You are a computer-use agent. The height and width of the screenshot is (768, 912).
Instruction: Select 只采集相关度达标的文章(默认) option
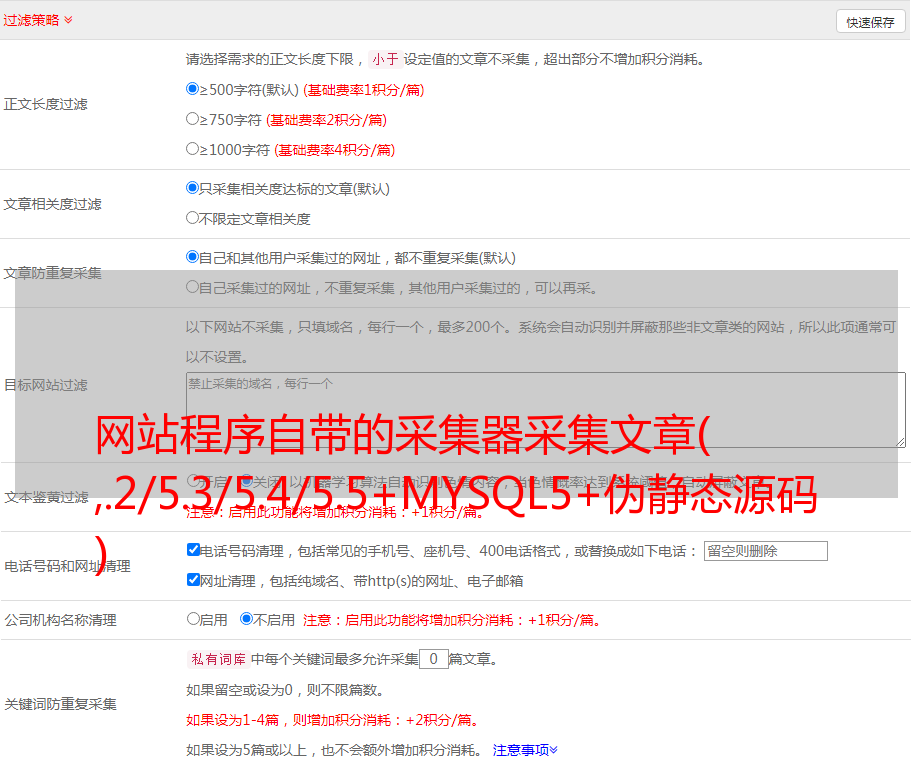pyautogui.click(x=192, y=188)
